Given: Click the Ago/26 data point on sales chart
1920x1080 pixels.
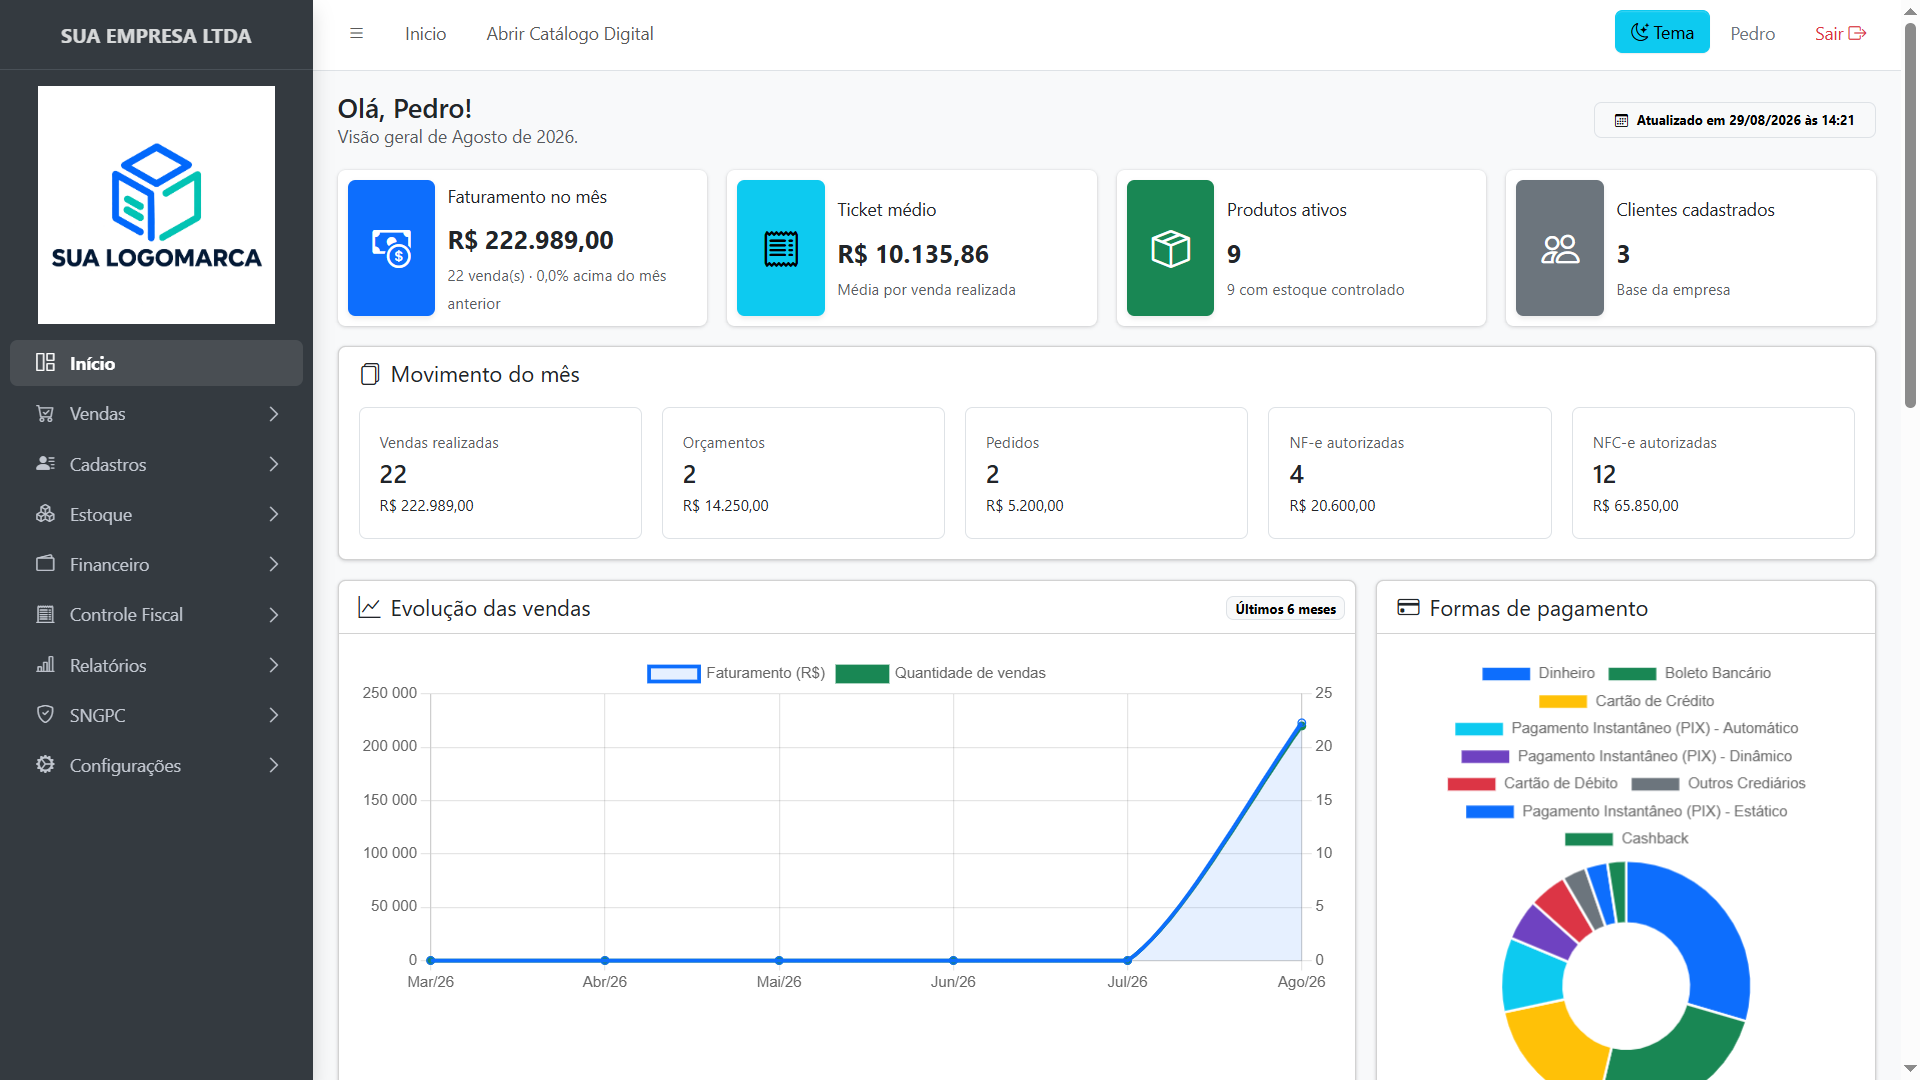Looking at the screenshot, I should (1301, 724).
